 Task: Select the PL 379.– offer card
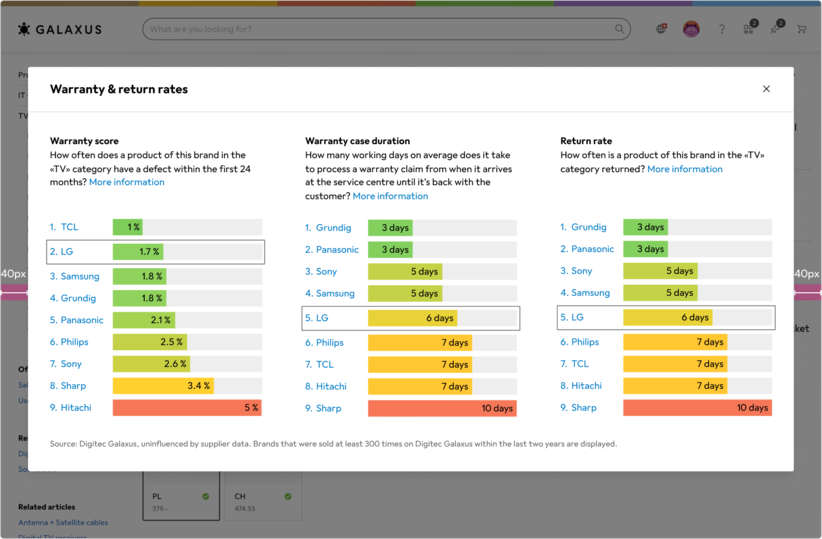[x=181, y=500]
